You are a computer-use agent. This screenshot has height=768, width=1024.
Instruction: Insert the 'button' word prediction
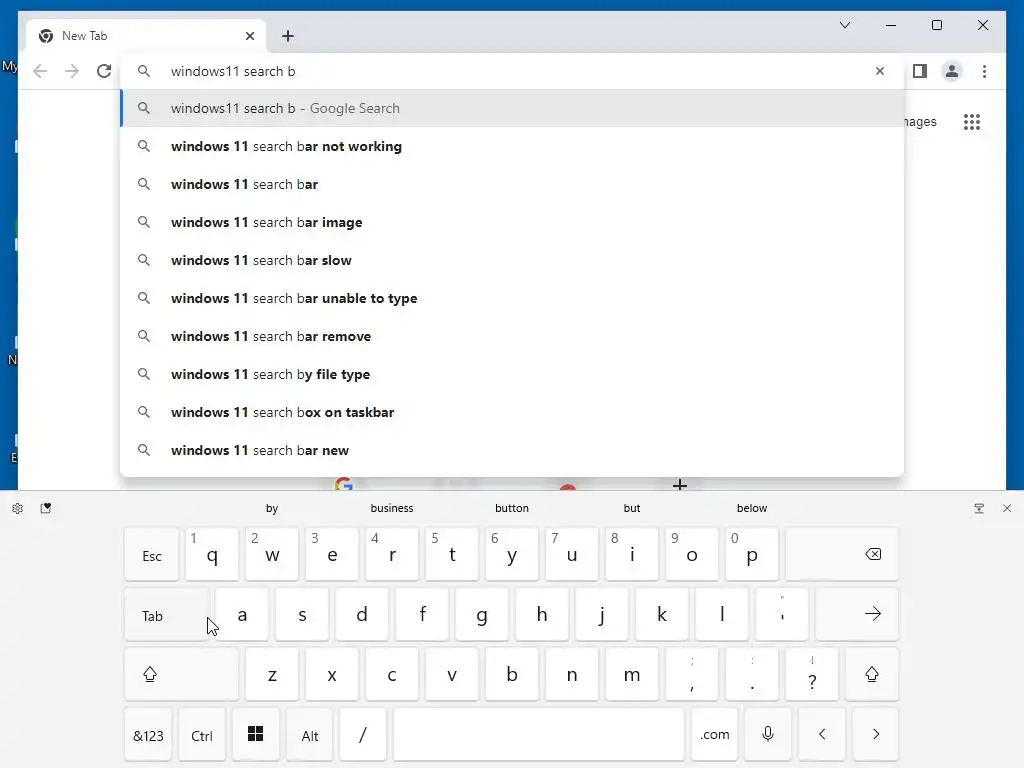coord(512,508)
